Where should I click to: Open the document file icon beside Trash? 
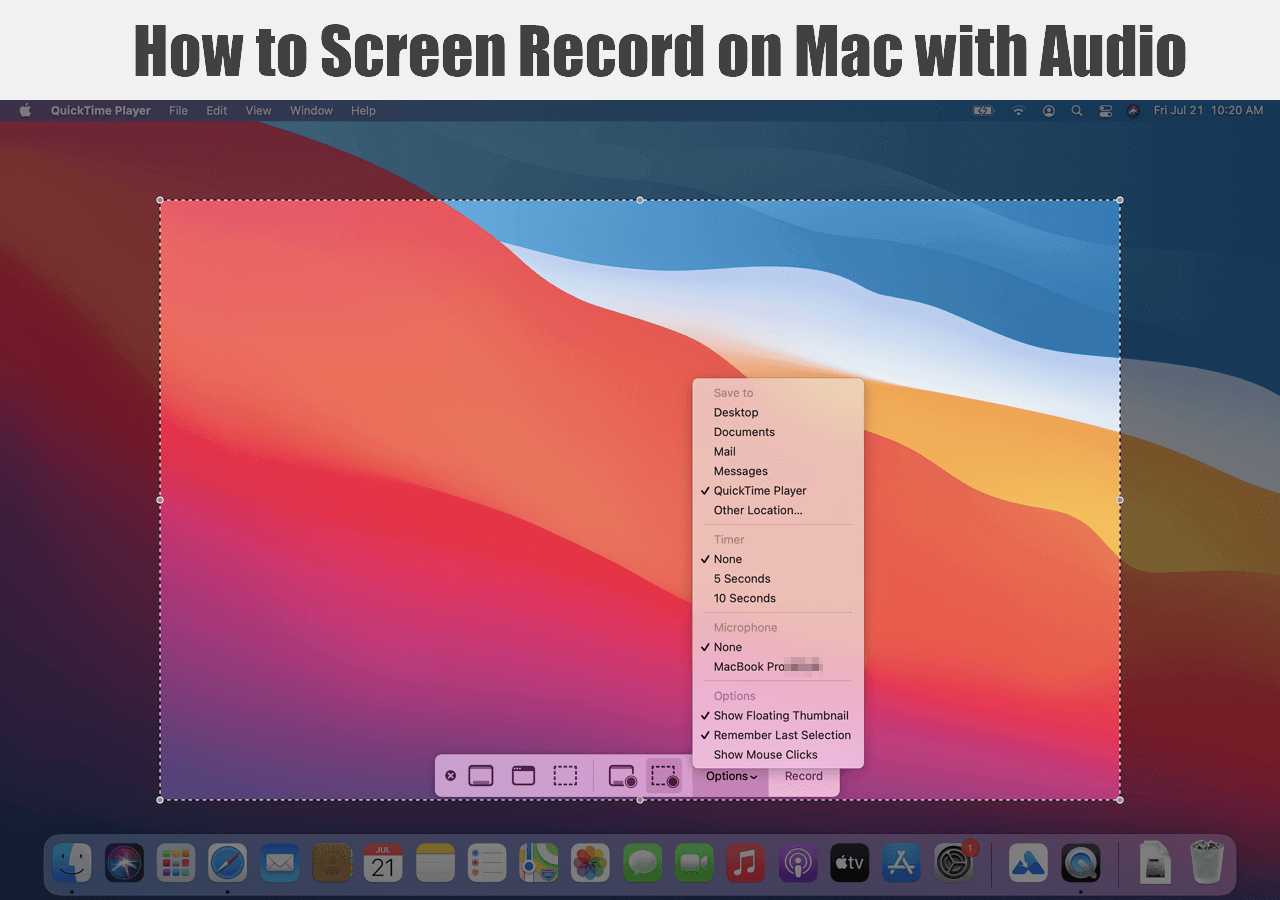tap(1156, 862)
